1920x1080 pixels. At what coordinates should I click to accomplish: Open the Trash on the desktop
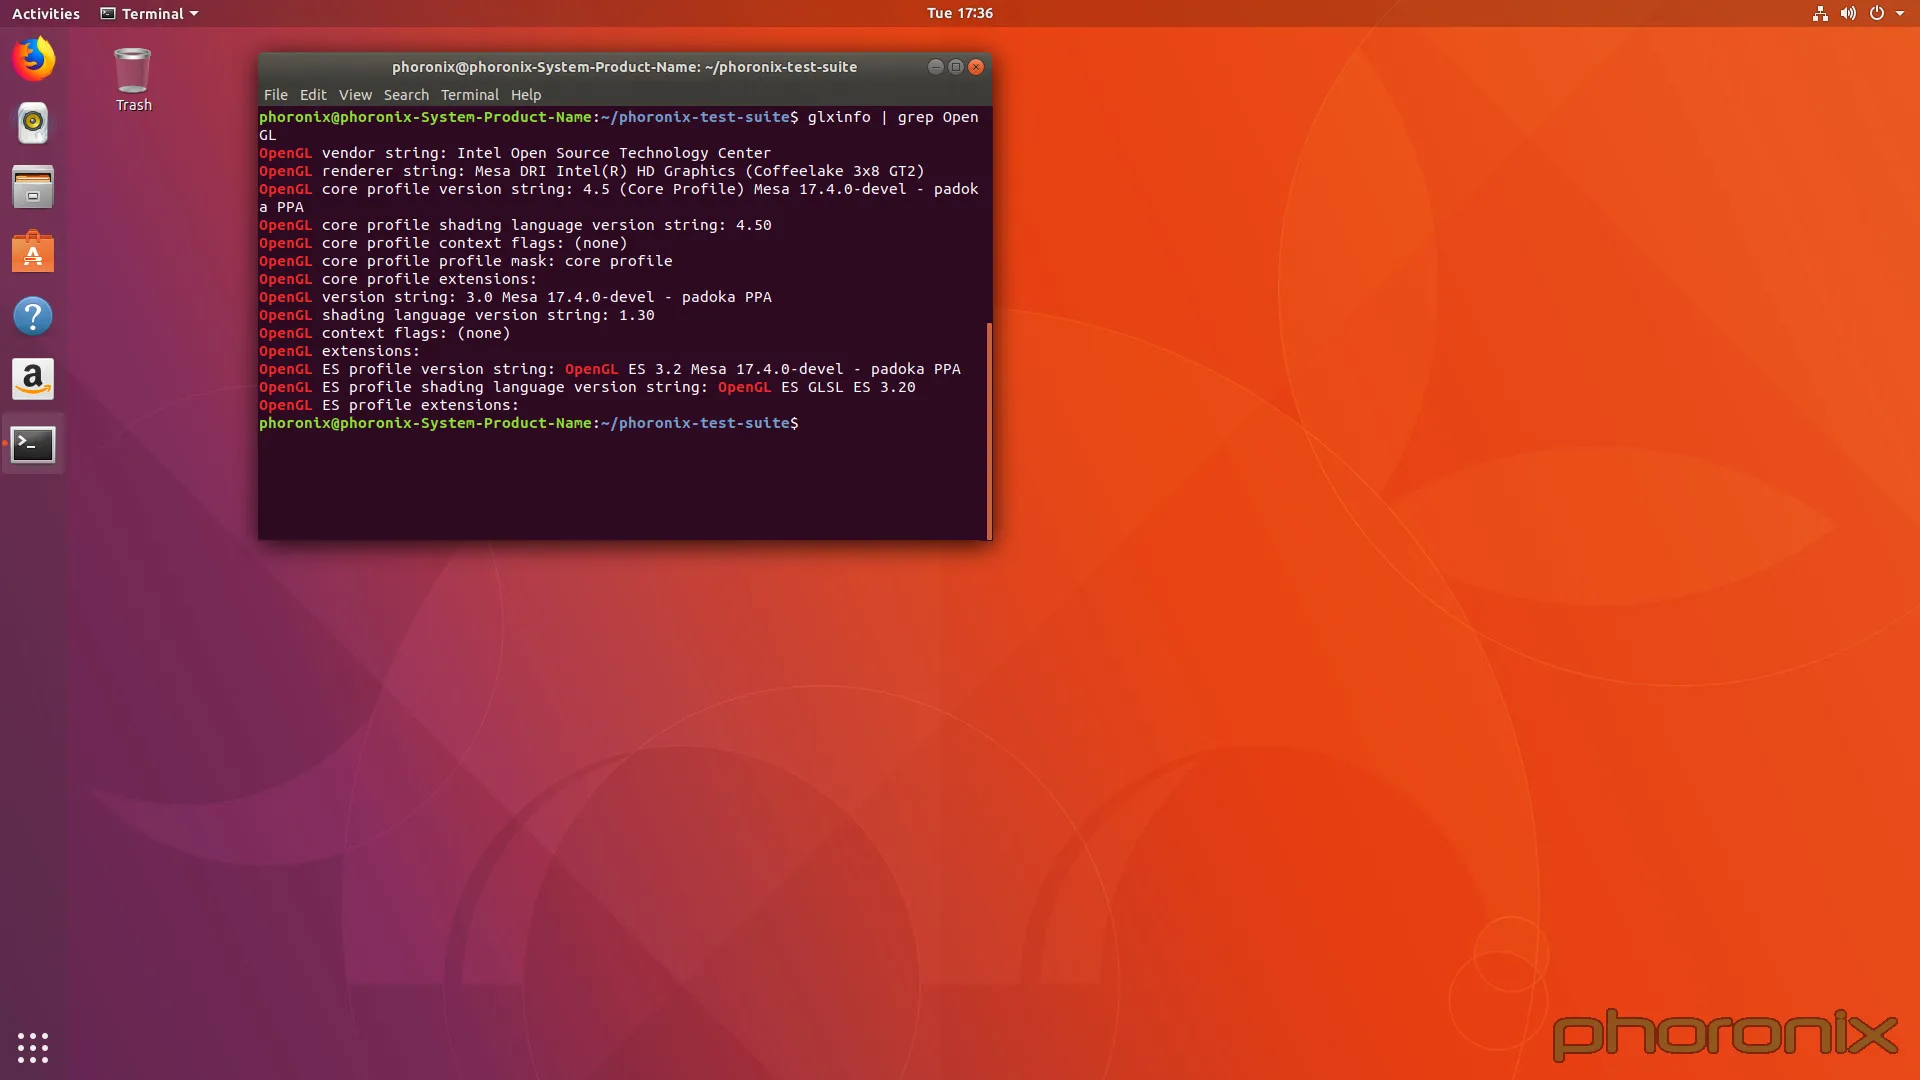[132, 70]
